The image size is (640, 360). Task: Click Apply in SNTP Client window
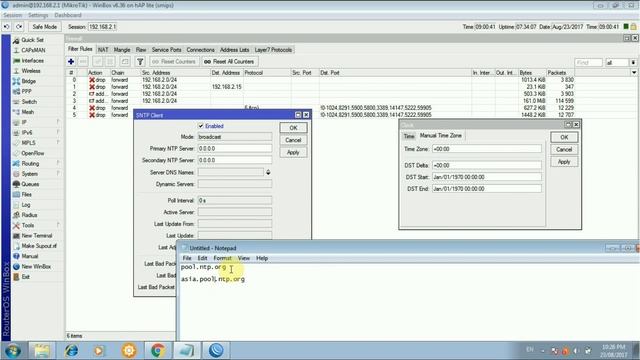click(293, 152)
